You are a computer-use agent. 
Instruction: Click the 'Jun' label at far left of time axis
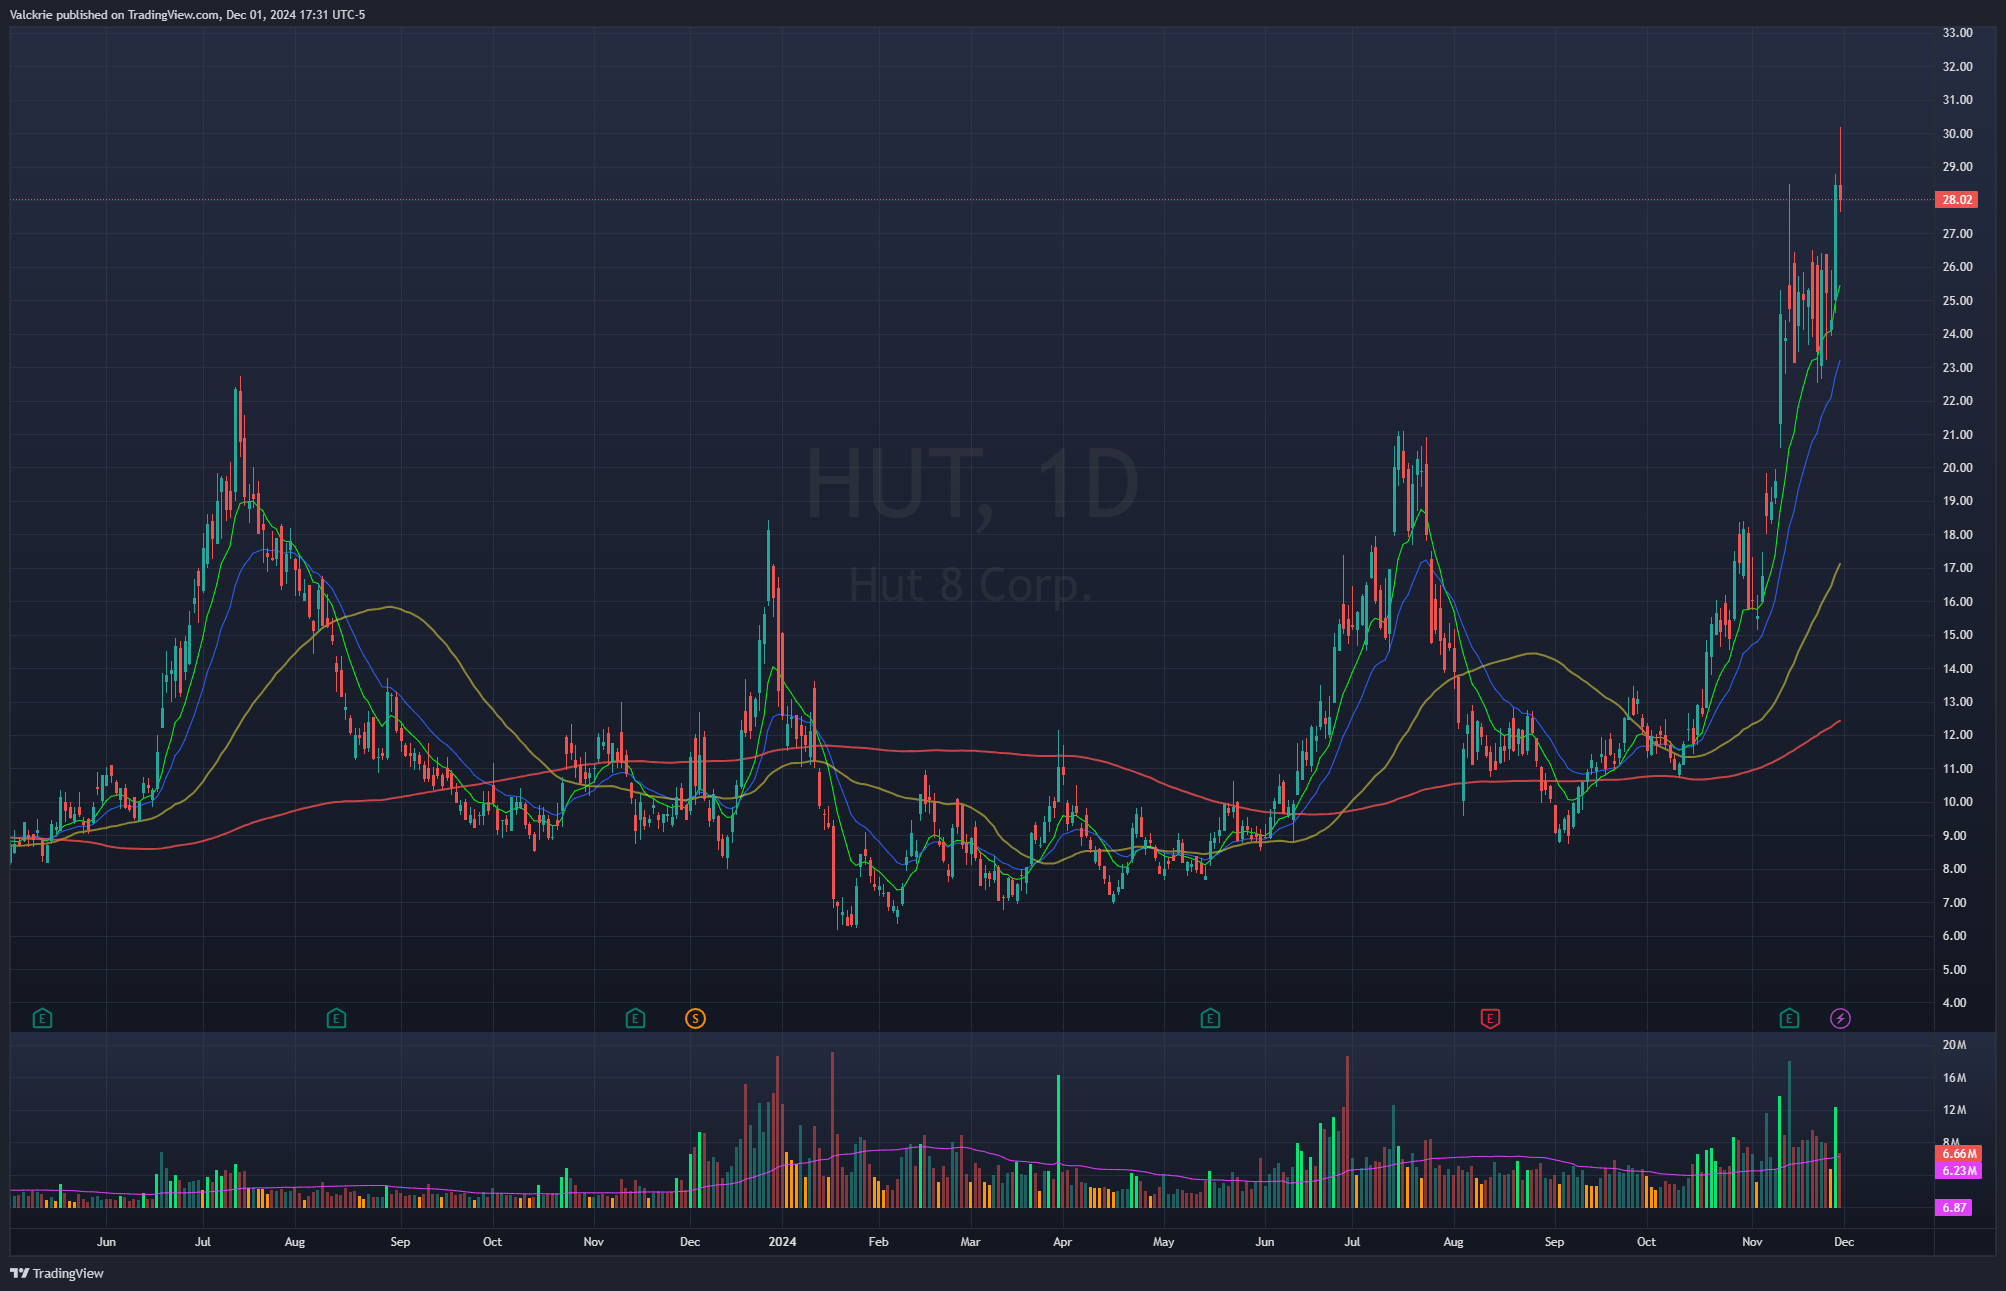click(106, 1242)
